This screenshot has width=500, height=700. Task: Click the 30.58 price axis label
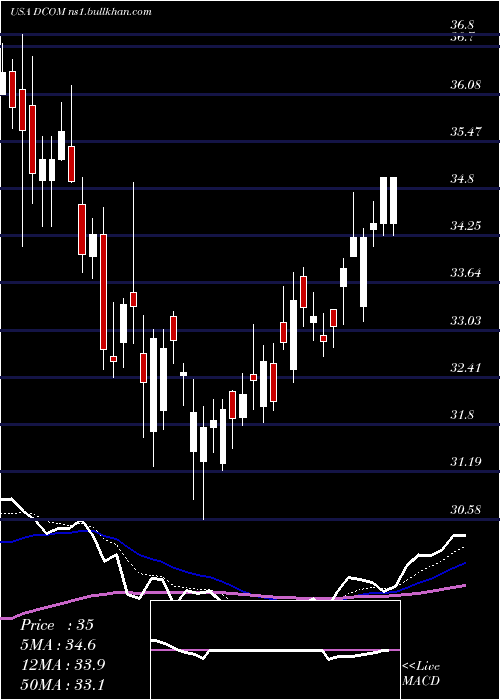pyautogui.click(x=466, y=509)
